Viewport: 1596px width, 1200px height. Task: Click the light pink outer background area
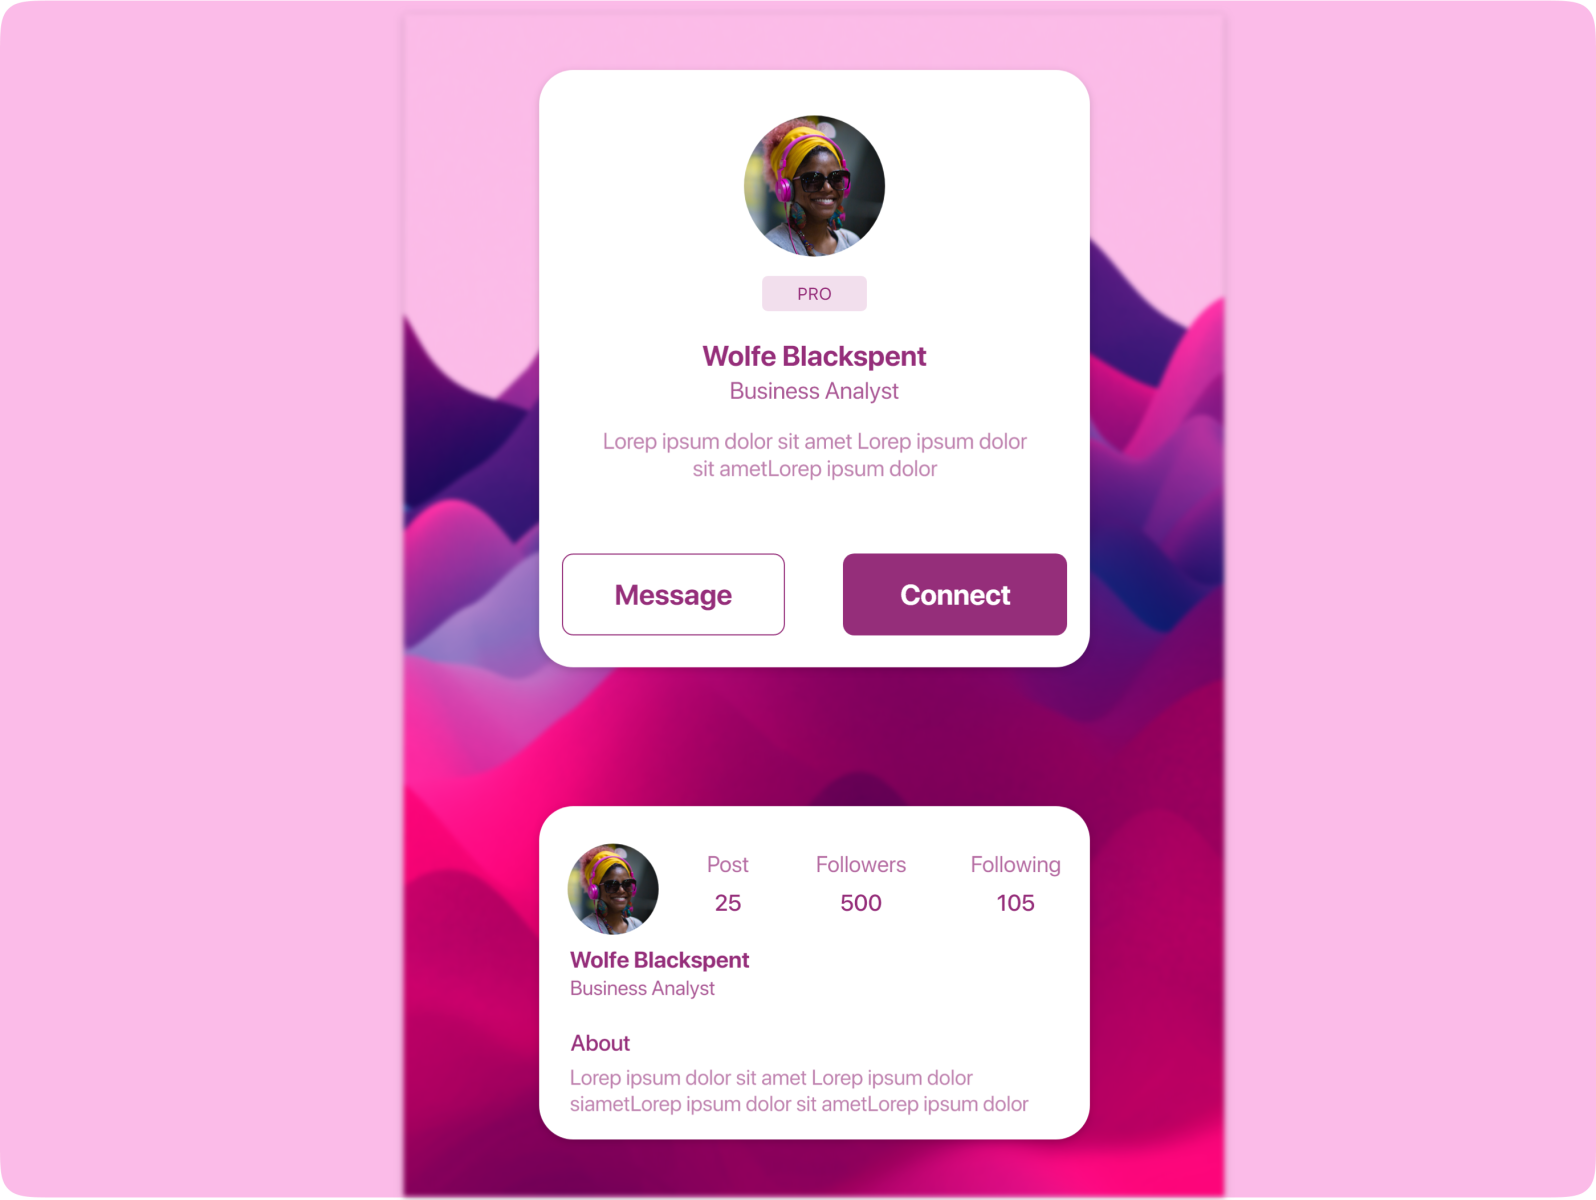pyautogui.click(x=200, y=600)
